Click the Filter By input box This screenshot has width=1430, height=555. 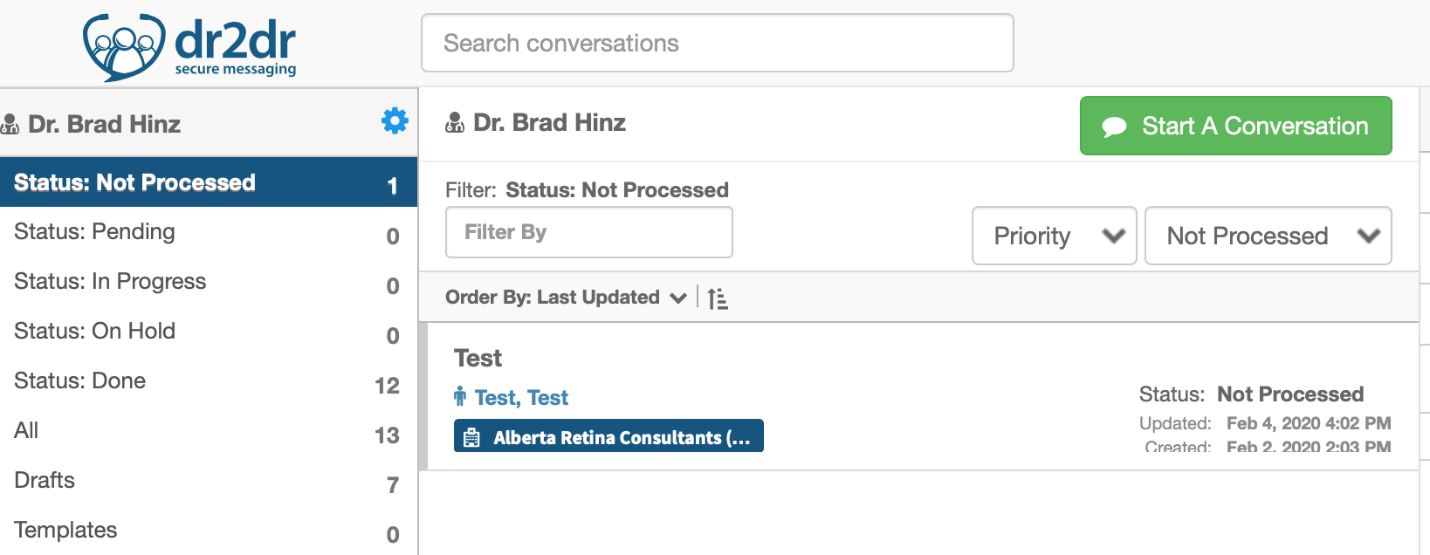[x=589, y=232]
